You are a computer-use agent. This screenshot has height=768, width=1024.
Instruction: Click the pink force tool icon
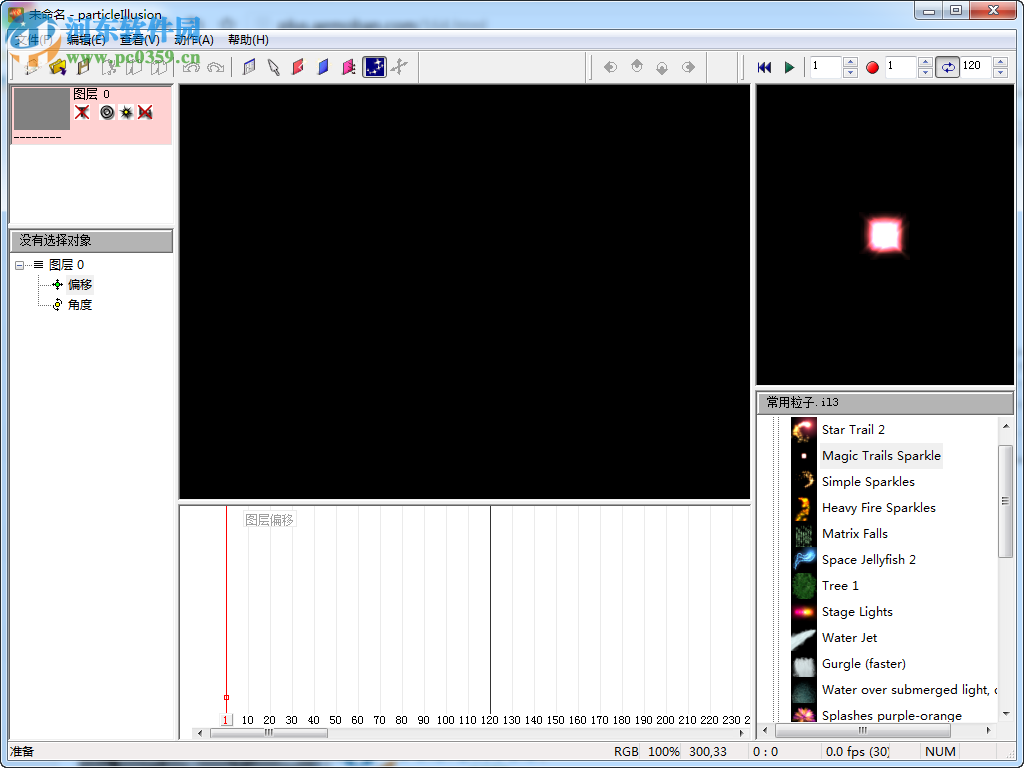pyautogui.click(x=348, y=67)
